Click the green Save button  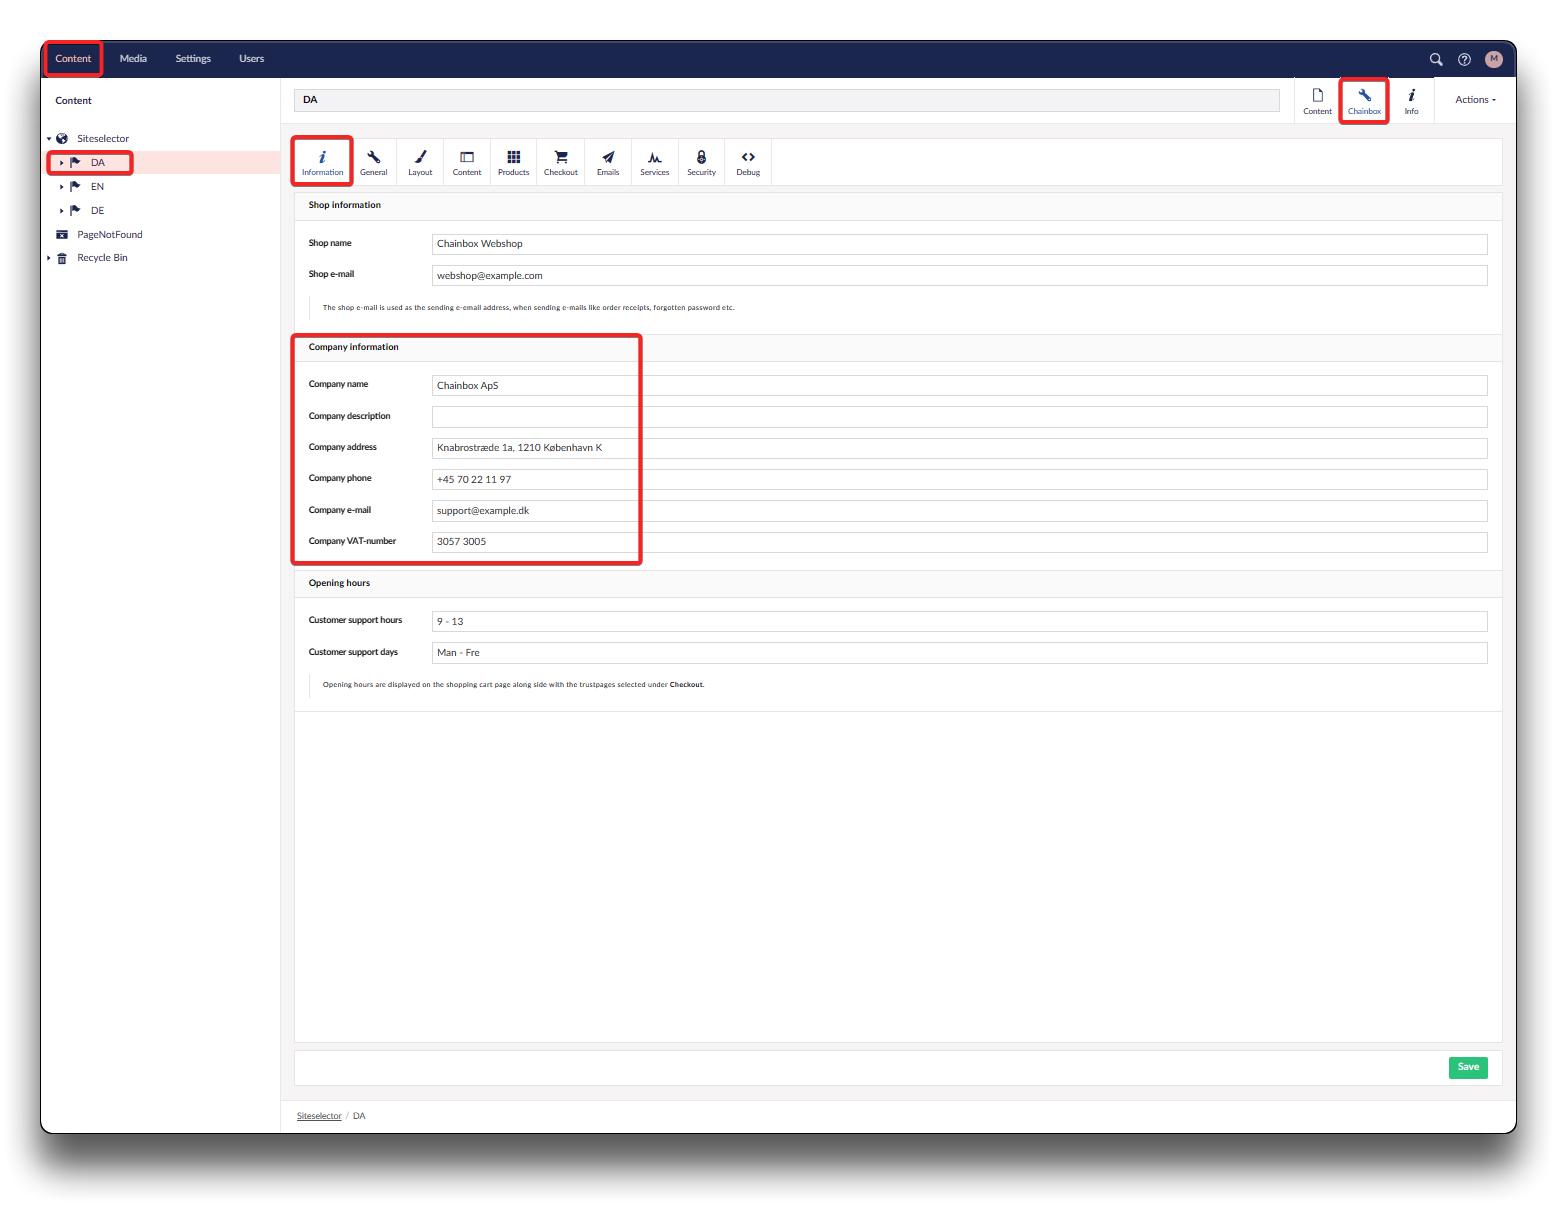point(1467,1067)
